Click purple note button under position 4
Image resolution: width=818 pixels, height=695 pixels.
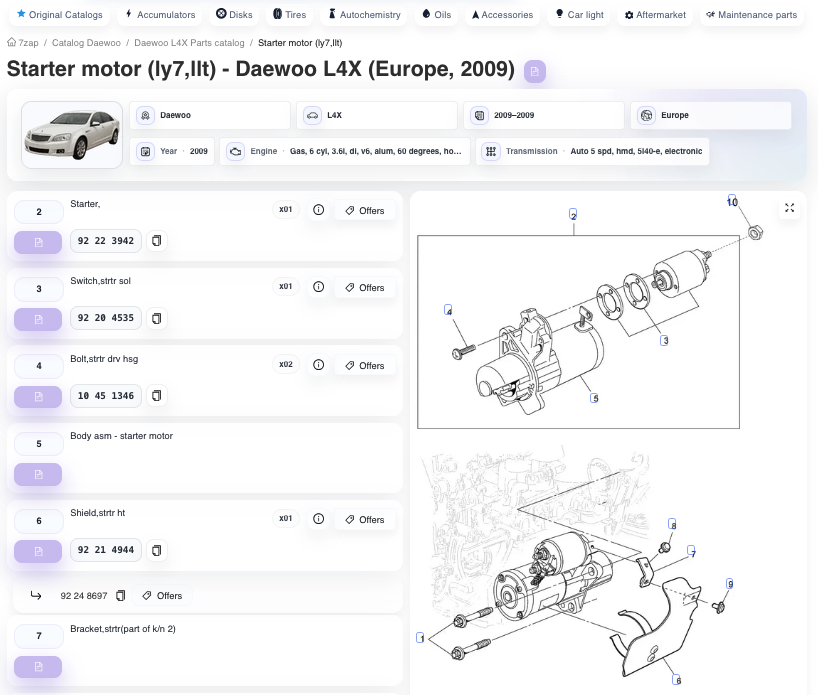coord(38,397)
